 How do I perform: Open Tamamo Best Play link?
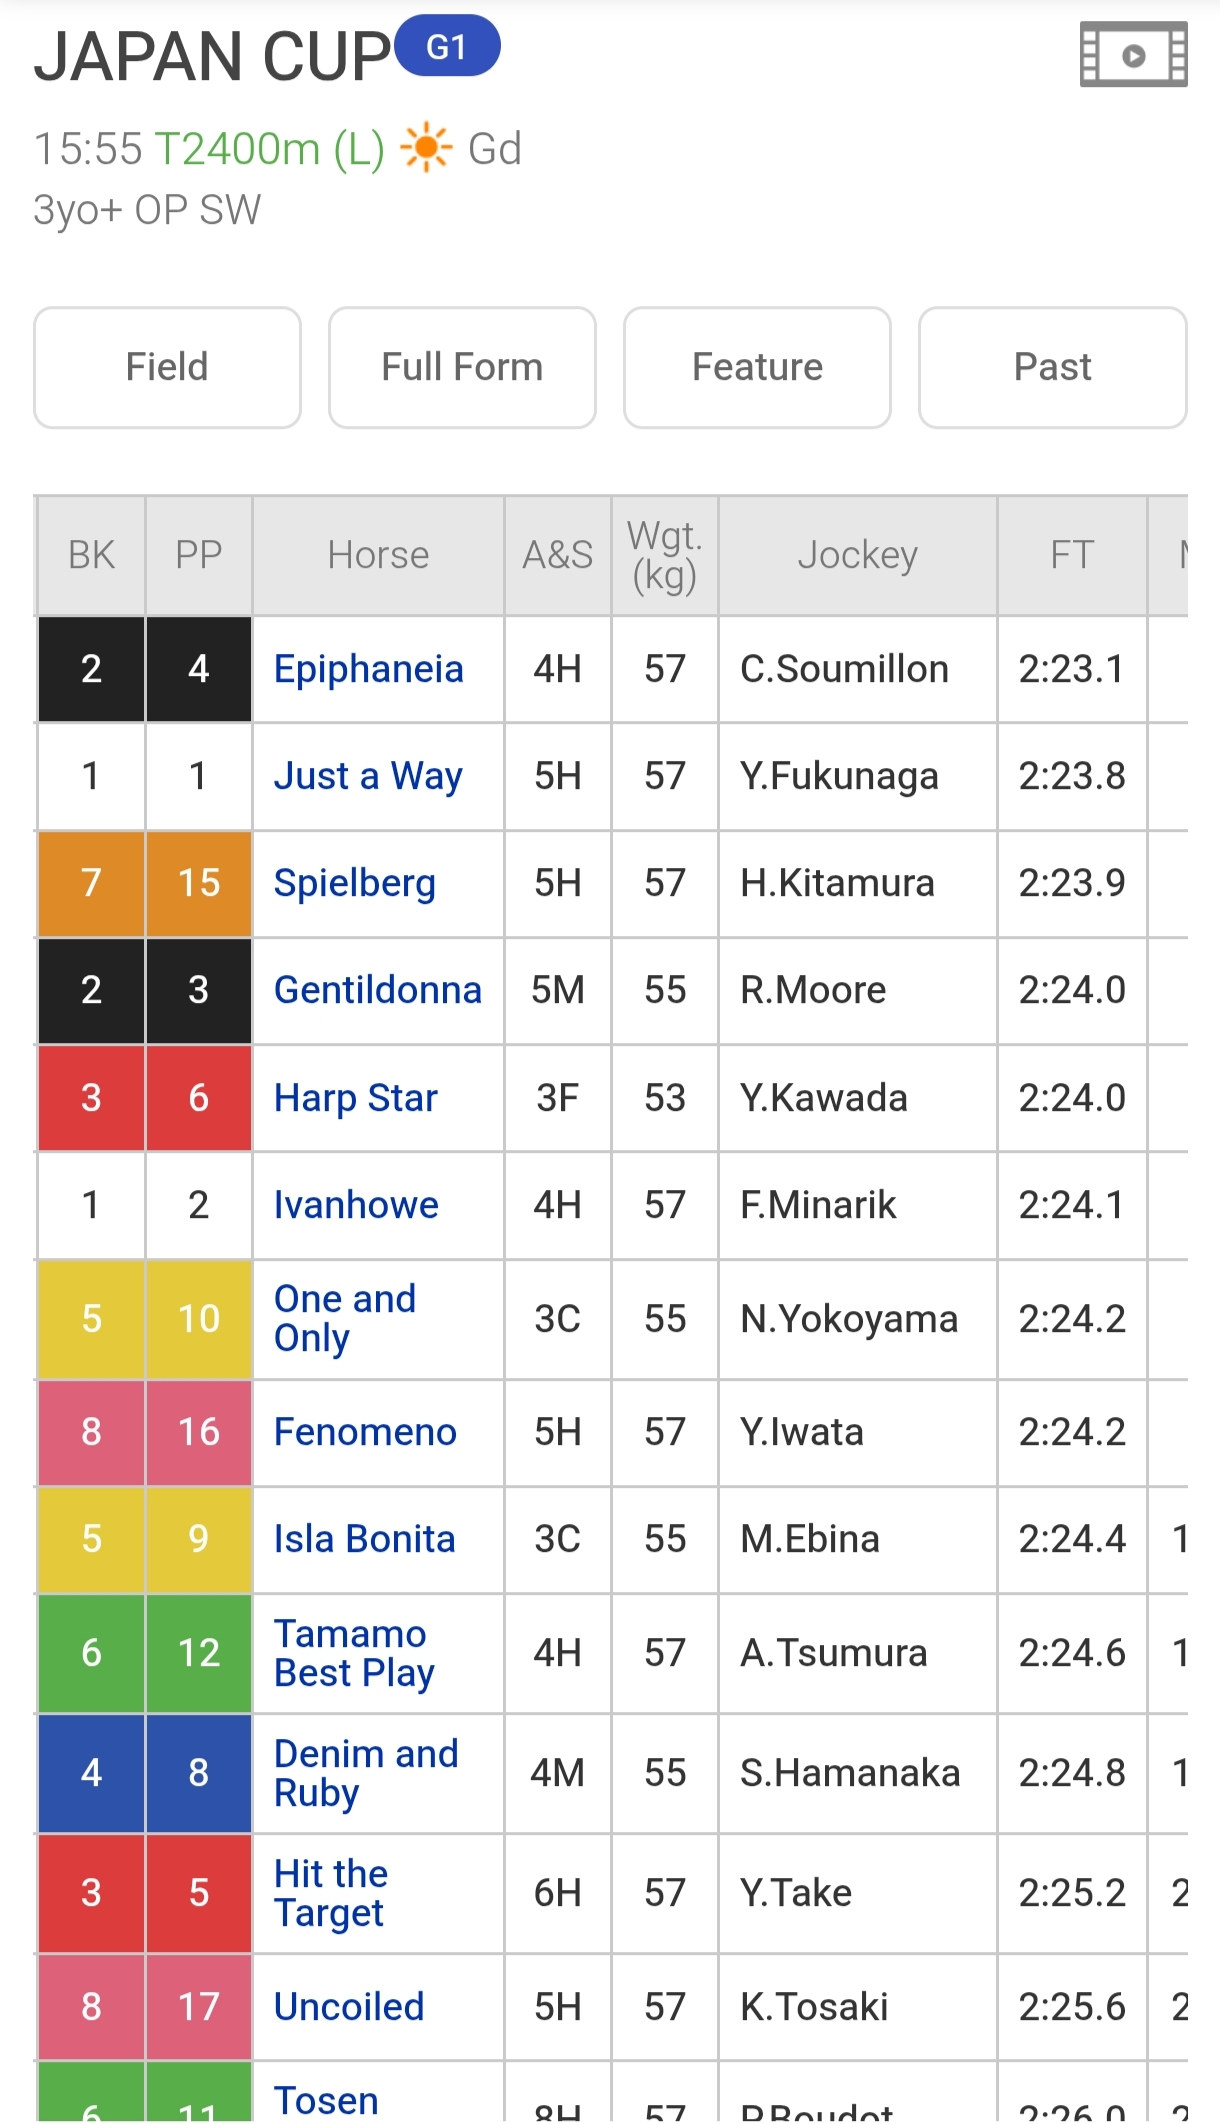click(x=354, y=1653)
